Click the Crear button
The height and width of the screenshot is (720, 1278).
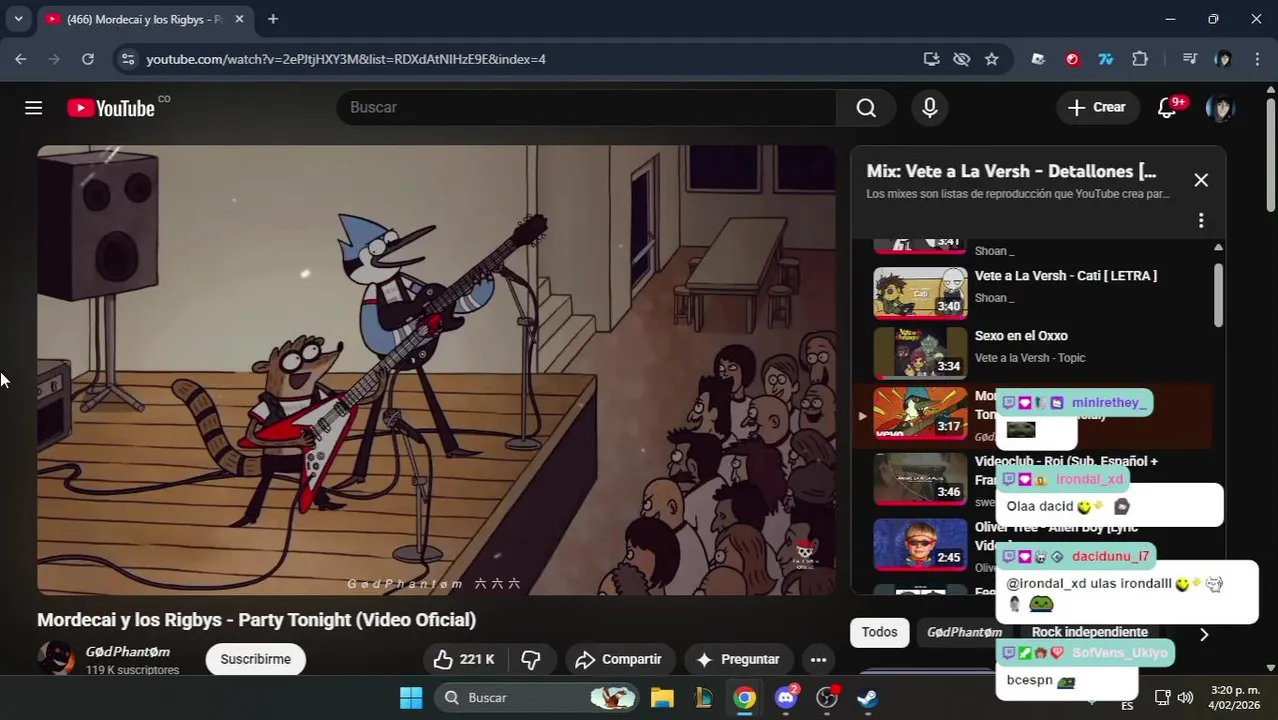(x=1097, y=108)
